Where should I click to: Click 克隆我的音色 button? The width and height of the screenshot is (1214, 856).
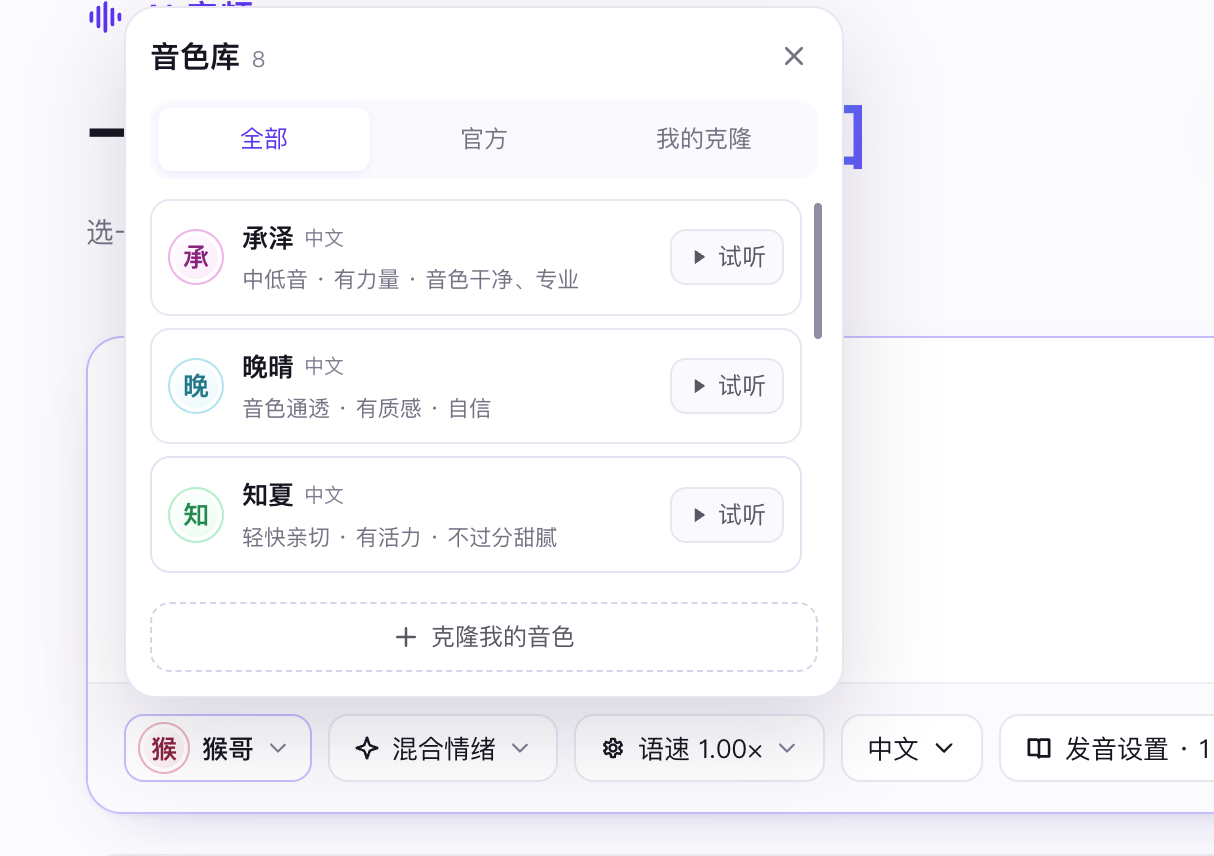coord(484,637)
